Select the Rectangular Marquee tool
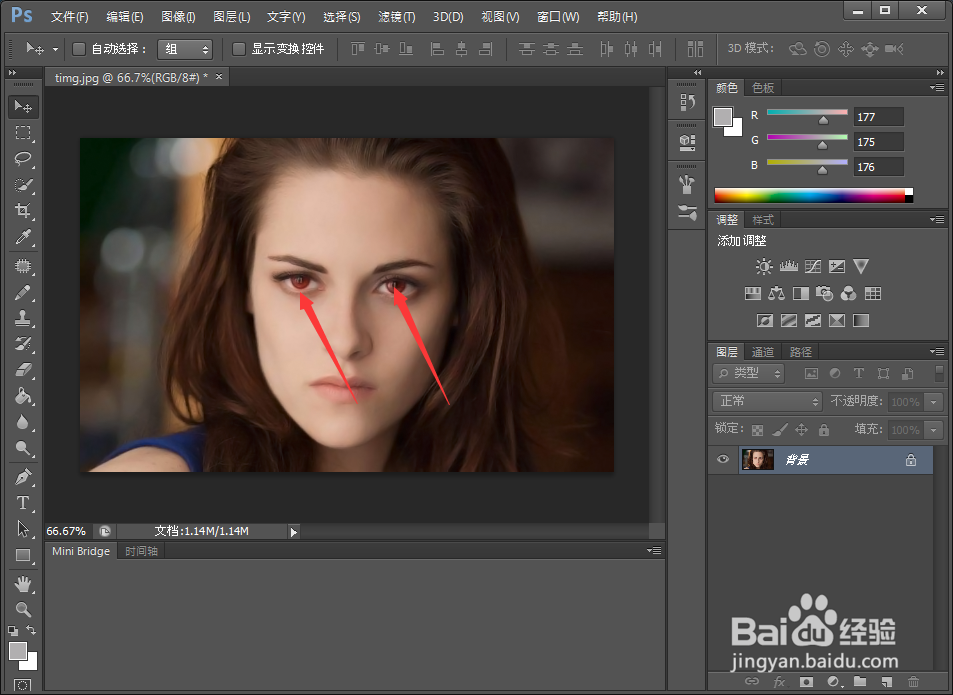The width and height of the screenshot is (953, 695). click(23, 133)
